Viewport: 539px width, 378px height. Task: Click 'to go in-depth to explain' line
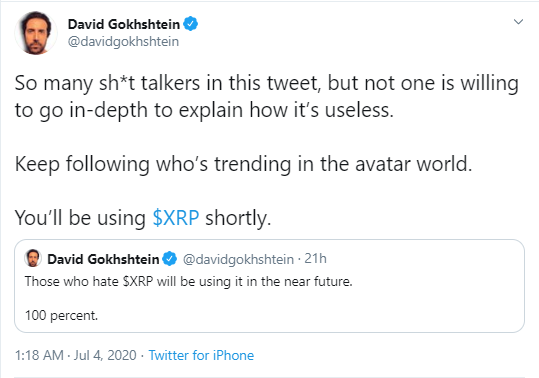(204, 111)
